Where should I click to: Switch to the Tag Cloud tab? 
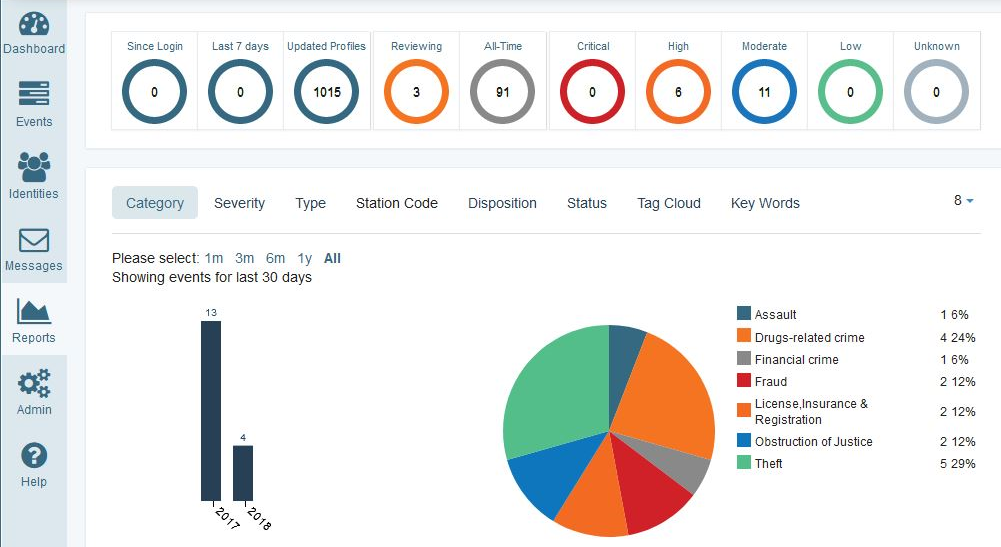point(669,203)
